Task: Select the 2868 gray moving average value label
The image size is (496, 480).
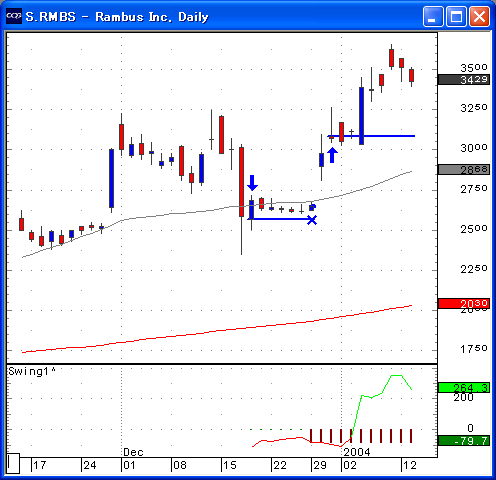Action: 464,169
